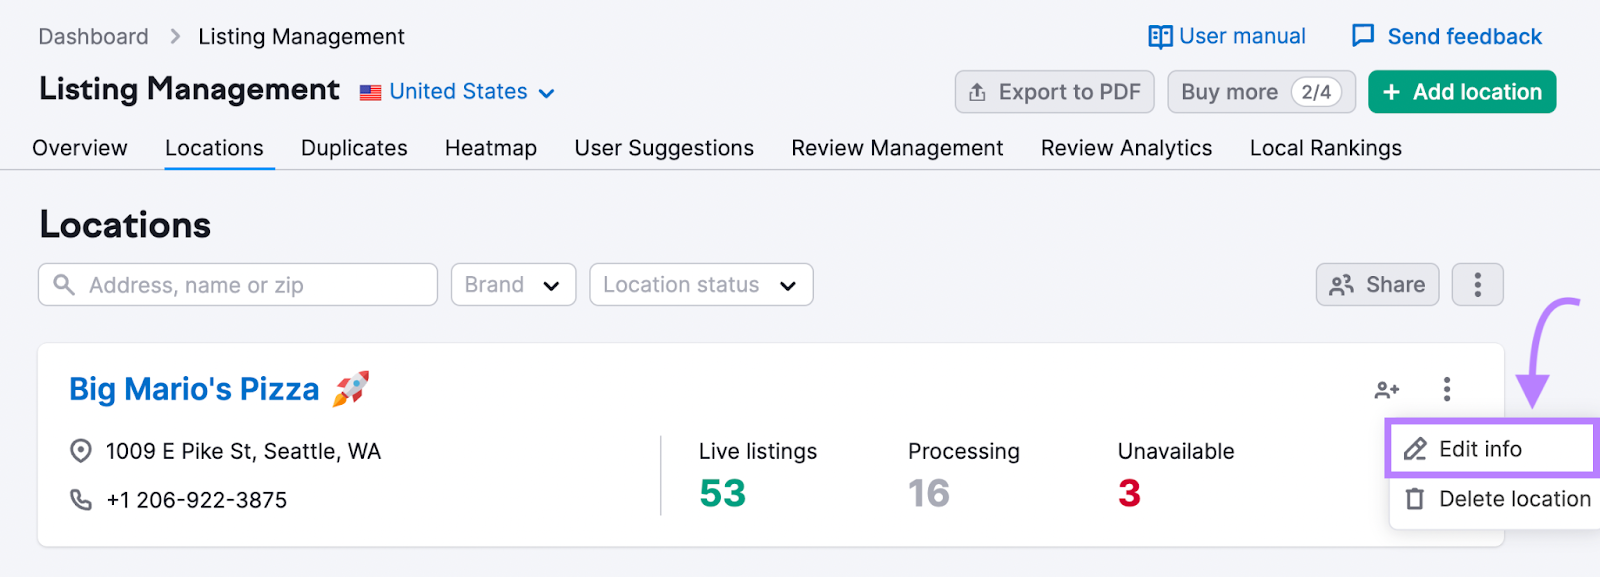Open the Location status filter dropdown
Viewport: 1600px width, 577px height.
click(701, 285)
